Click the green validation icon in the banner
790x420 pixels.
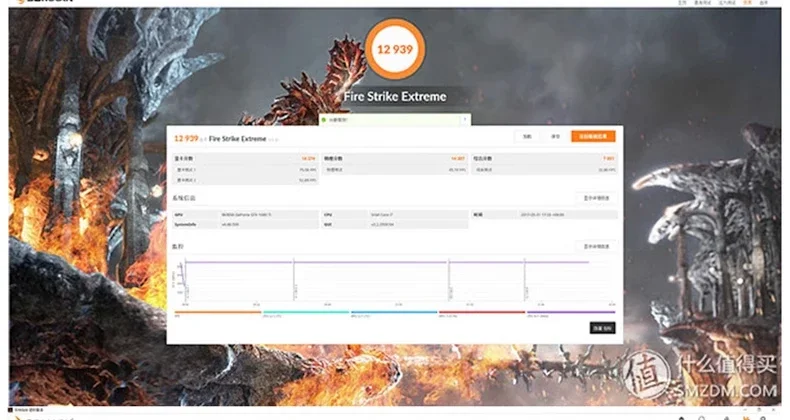coord(324,118)
